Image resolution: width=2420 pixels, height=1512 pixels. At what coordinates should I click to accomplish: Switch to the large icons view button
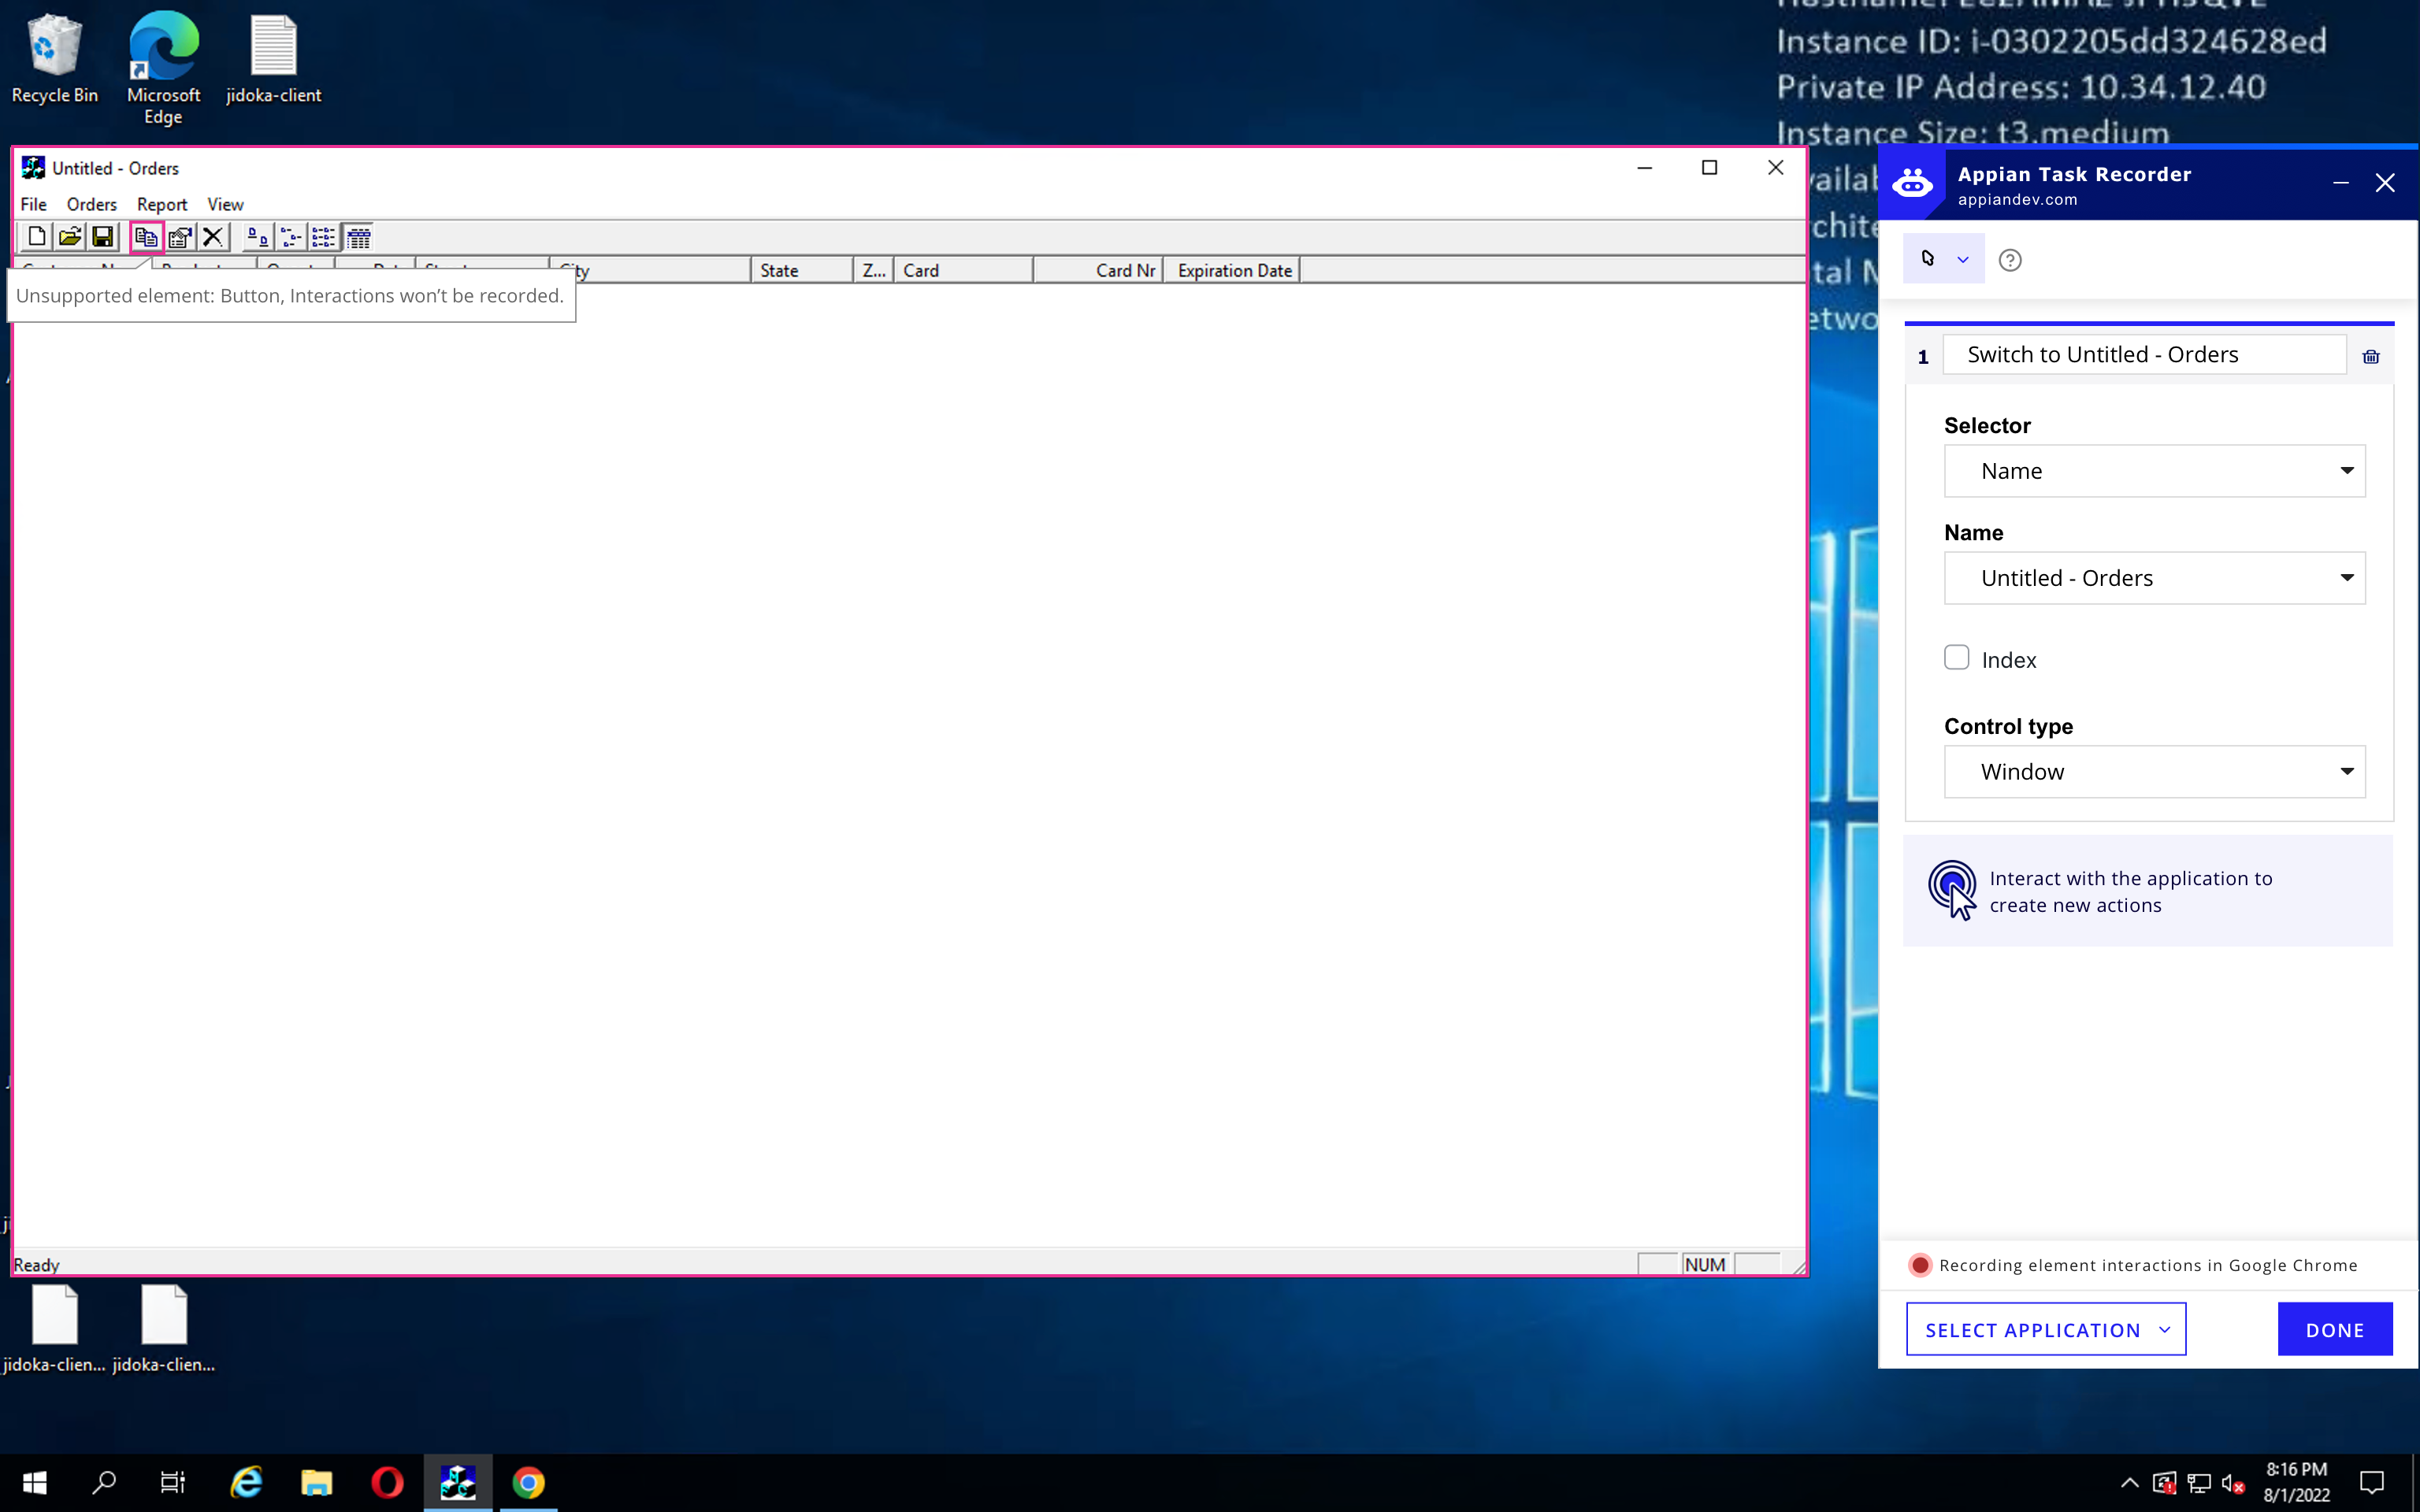257,237
